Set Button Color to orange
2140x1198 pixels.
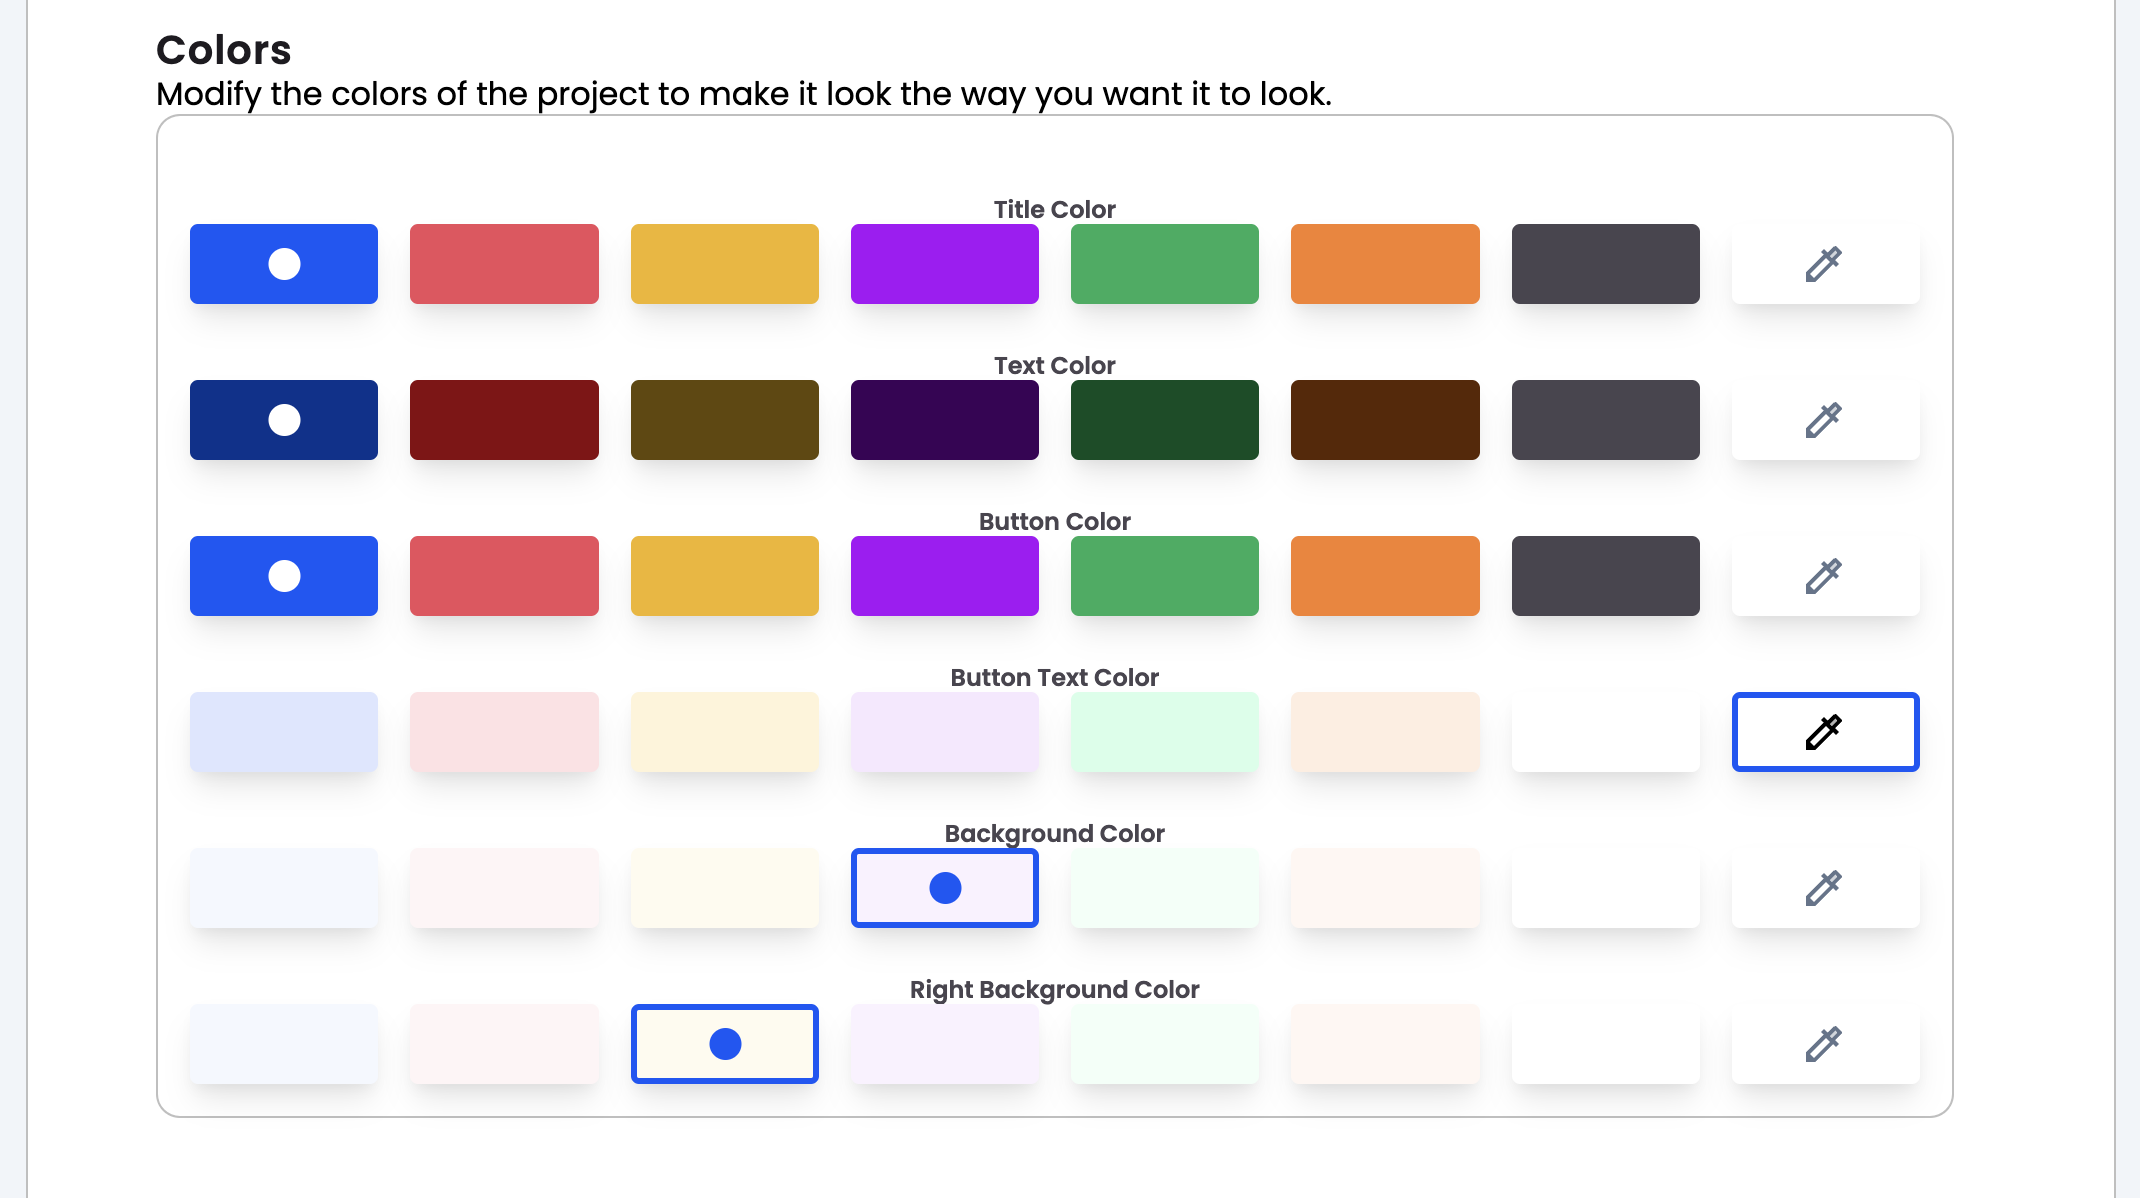[x=1384, y=576]
